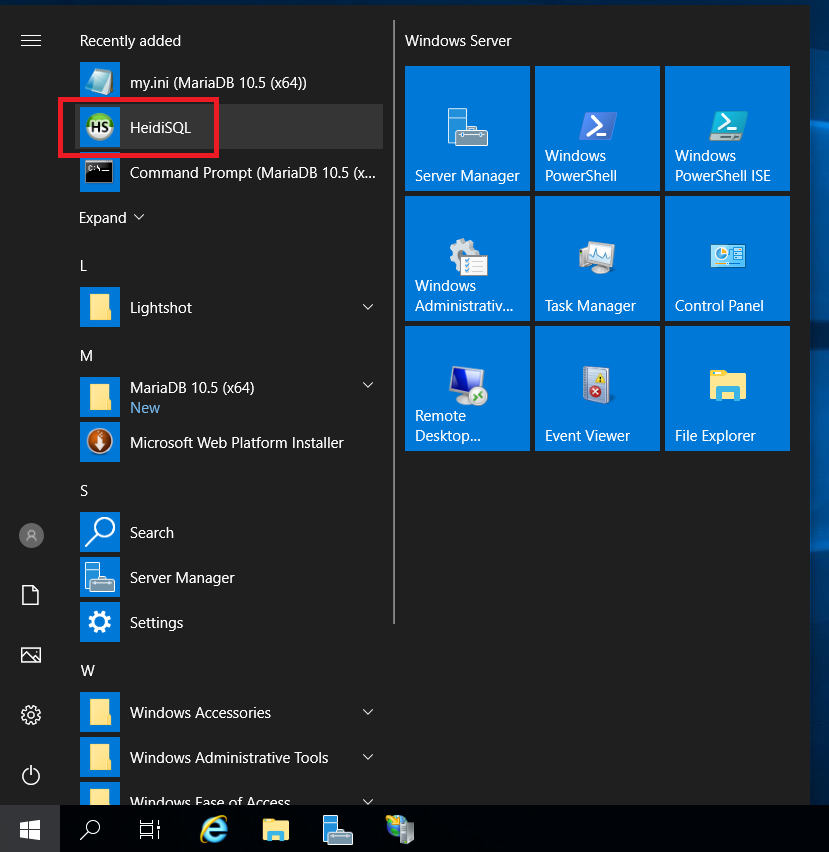Launch Microsoft Web Platform Installer
Image resolution: width=829 pixels, height=852 pixels.
click(229, 442)
